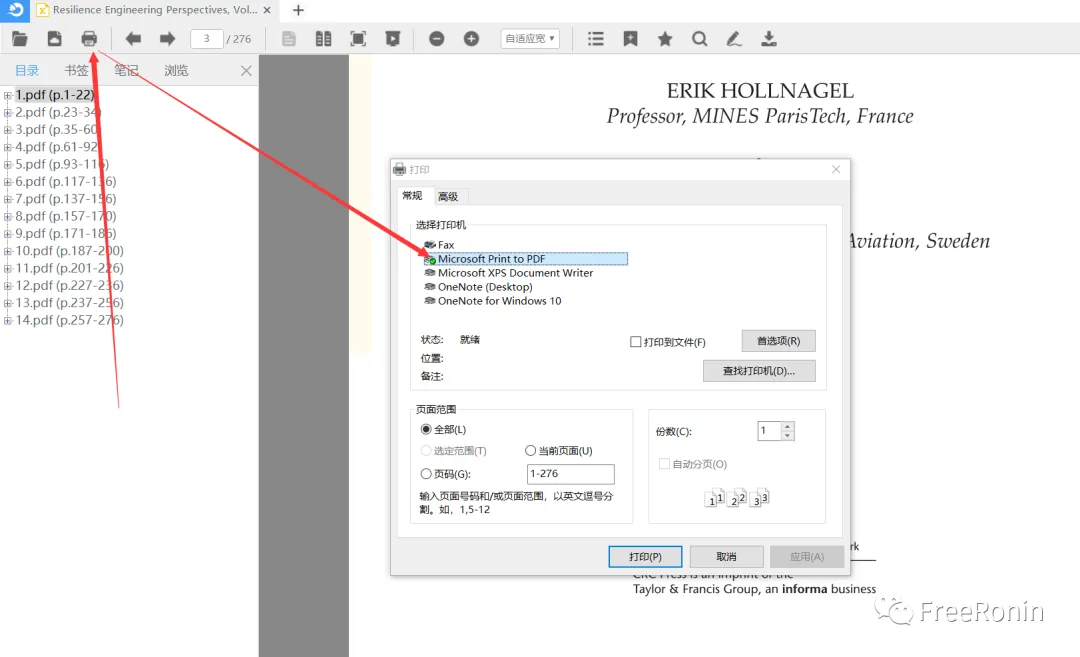Add a bookmark with the bookmark icon
The width and height of the screenshot is (1080, 657).
[x=630, y=39]
